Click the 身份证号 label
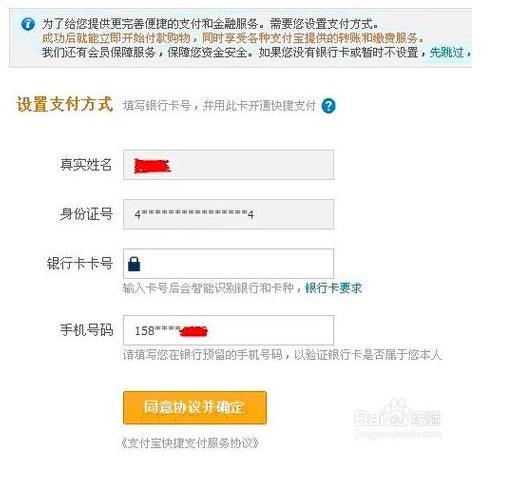This screenshot has height=482, width=517. point(86,214)
